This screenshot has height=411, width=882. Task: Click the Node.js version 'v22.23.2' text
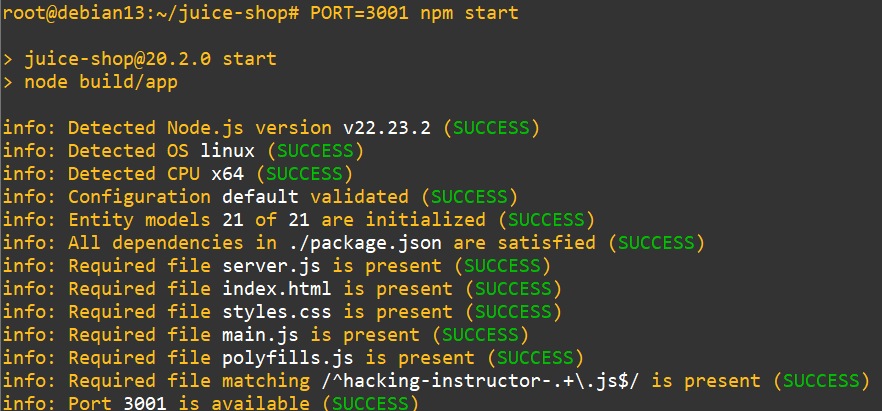pyautogui.click(x=388, y=128)
